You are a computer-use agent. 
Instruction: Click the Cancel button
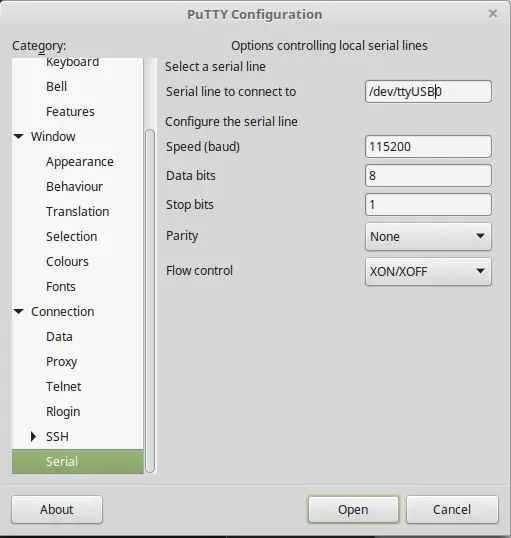452,510
